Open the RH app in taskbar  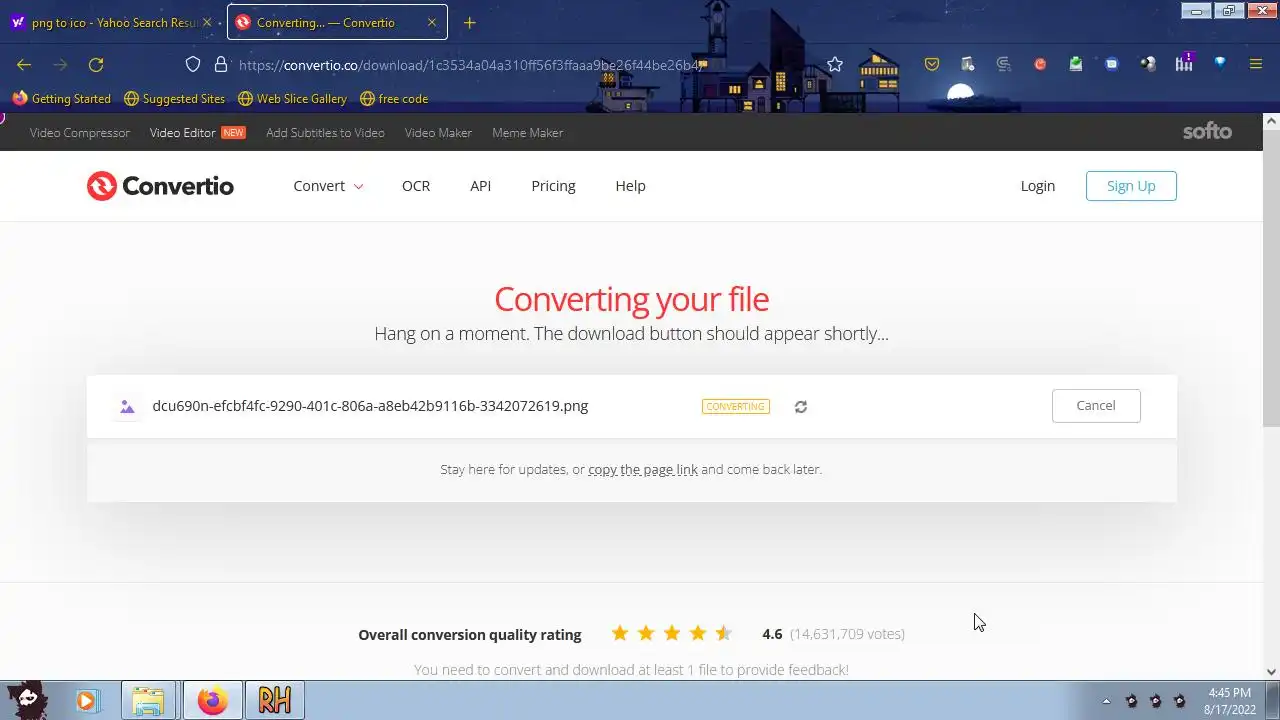click(x=275, y=700)
